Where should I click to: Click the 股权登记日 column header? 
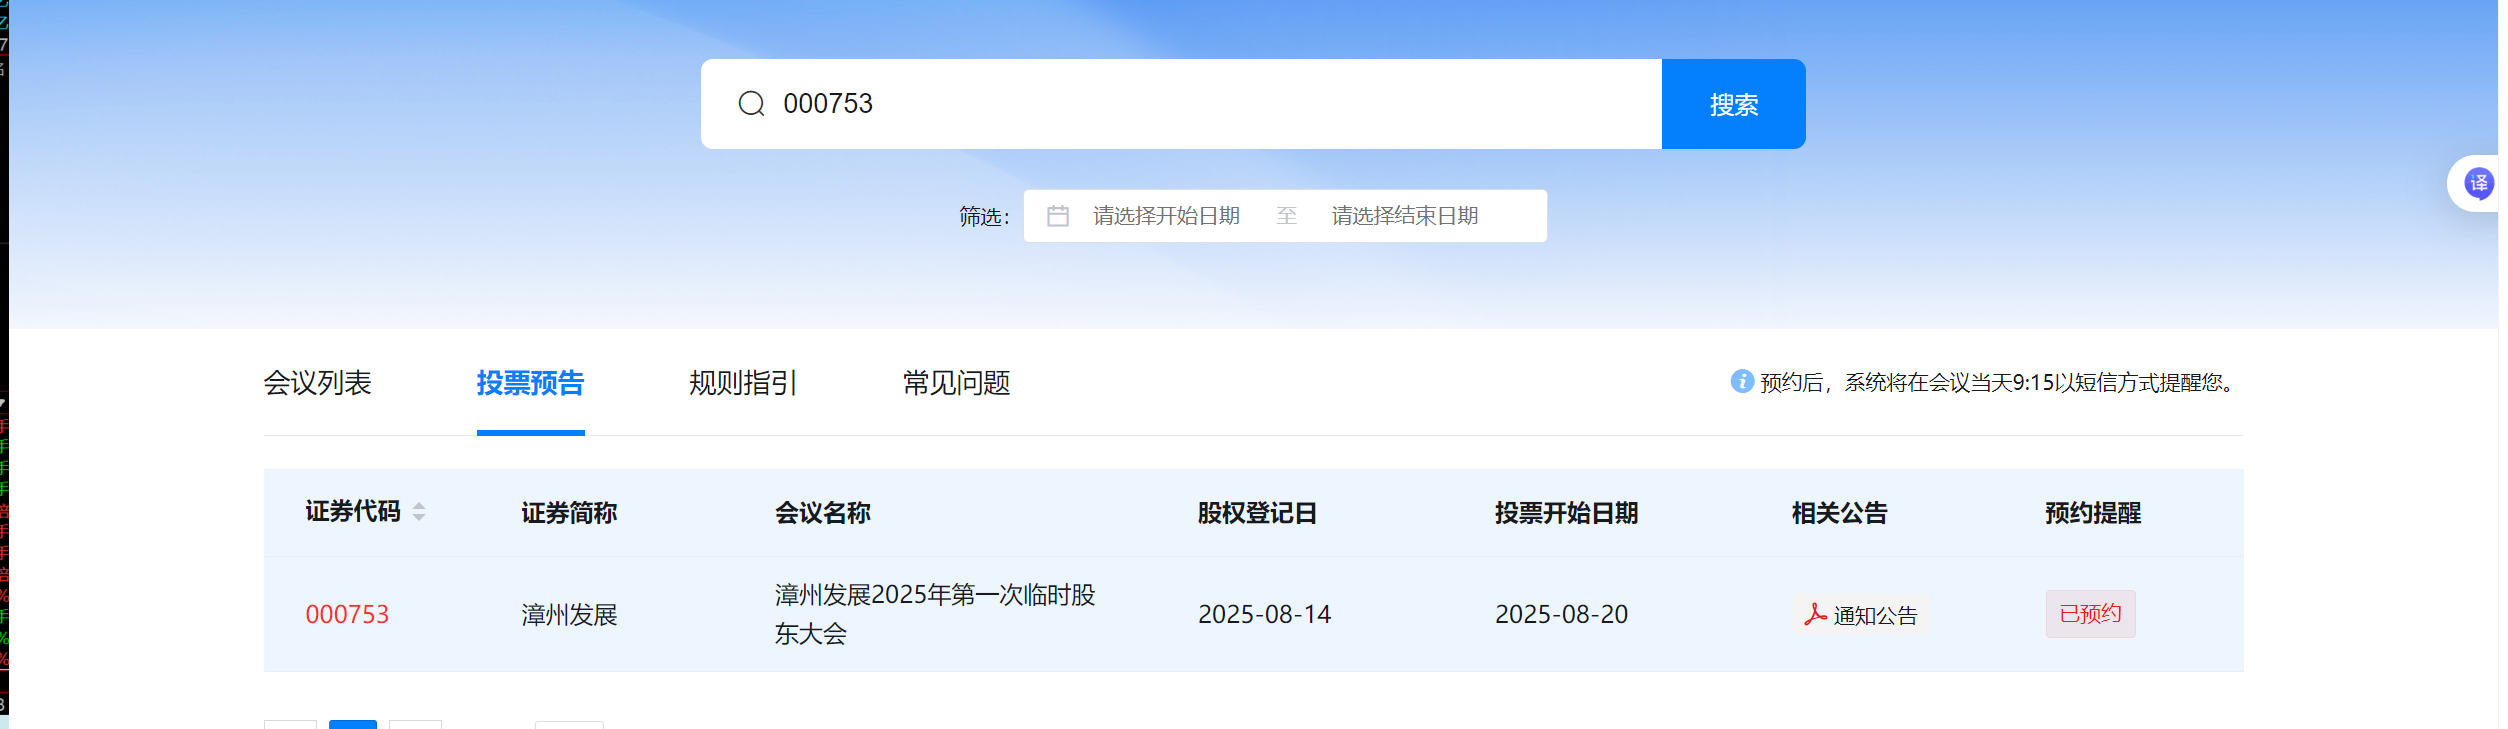1257,513
